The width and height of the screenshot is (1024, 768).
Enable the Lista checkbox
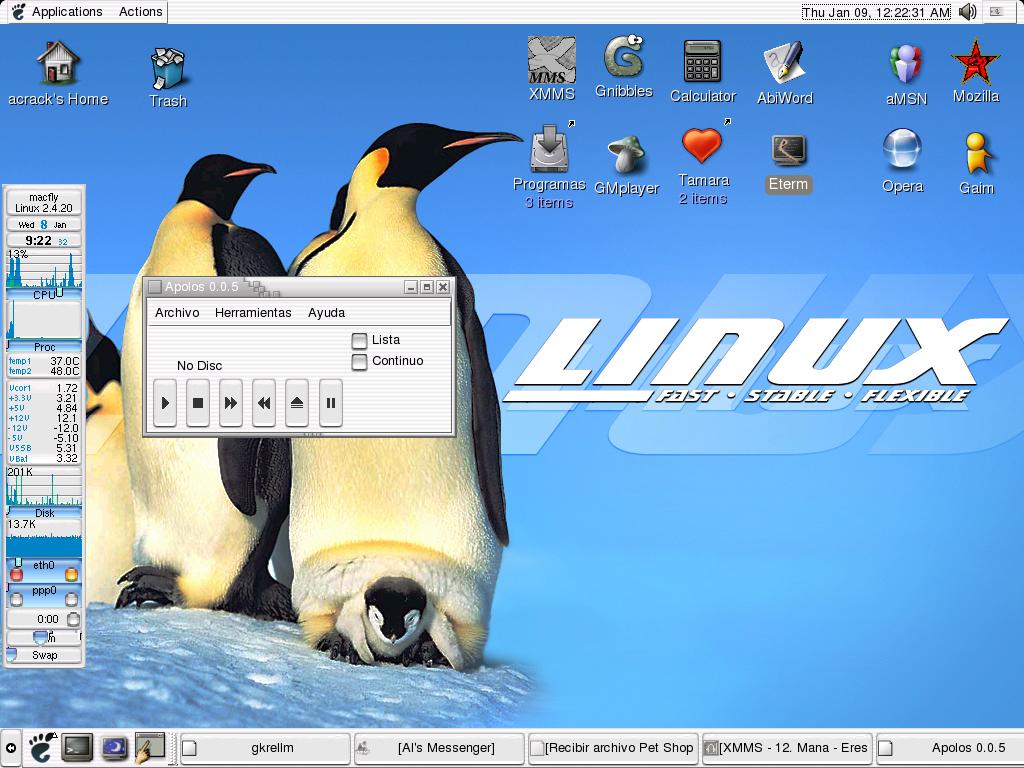(x=360, y=340)
